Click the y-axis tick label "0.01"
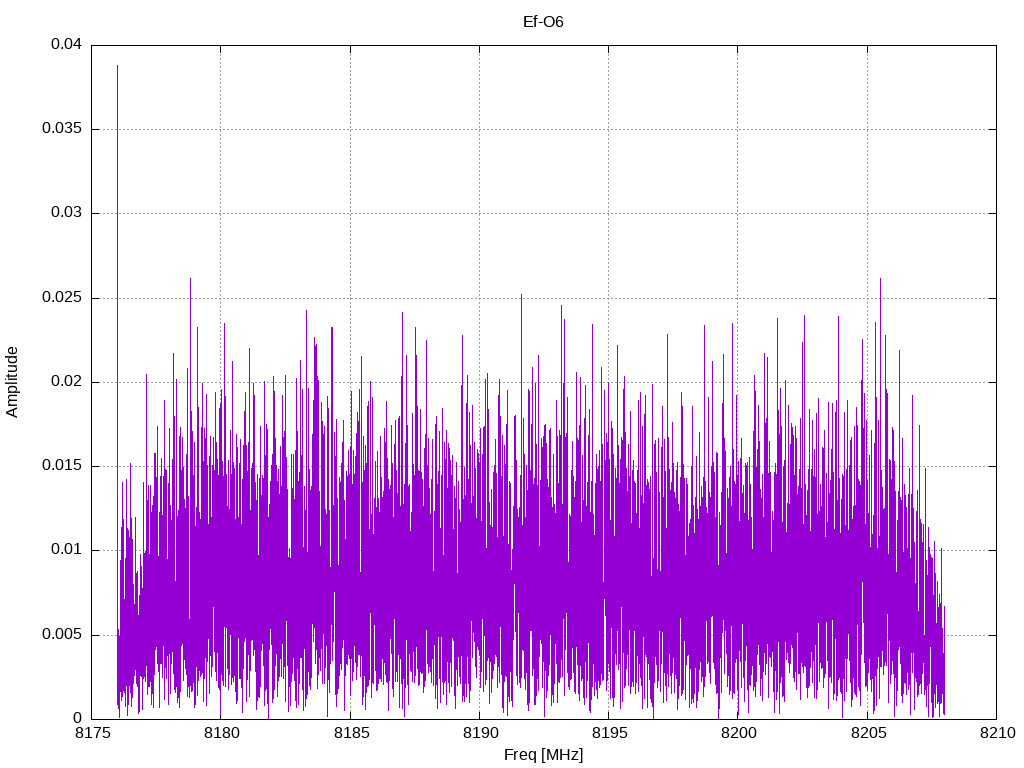 tap(67, 550)
